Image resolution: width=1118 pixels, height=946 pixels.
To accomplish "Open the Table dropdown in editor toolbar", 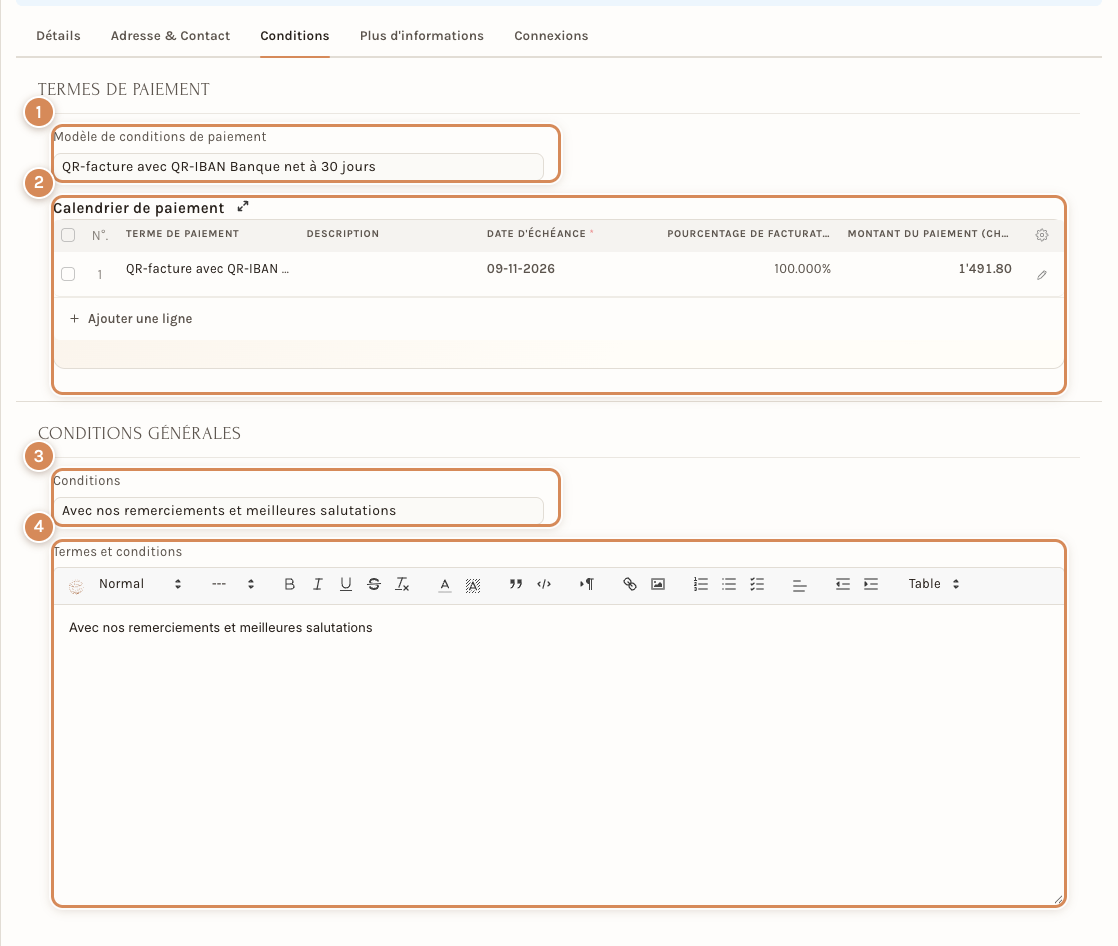I will [933, 584].
